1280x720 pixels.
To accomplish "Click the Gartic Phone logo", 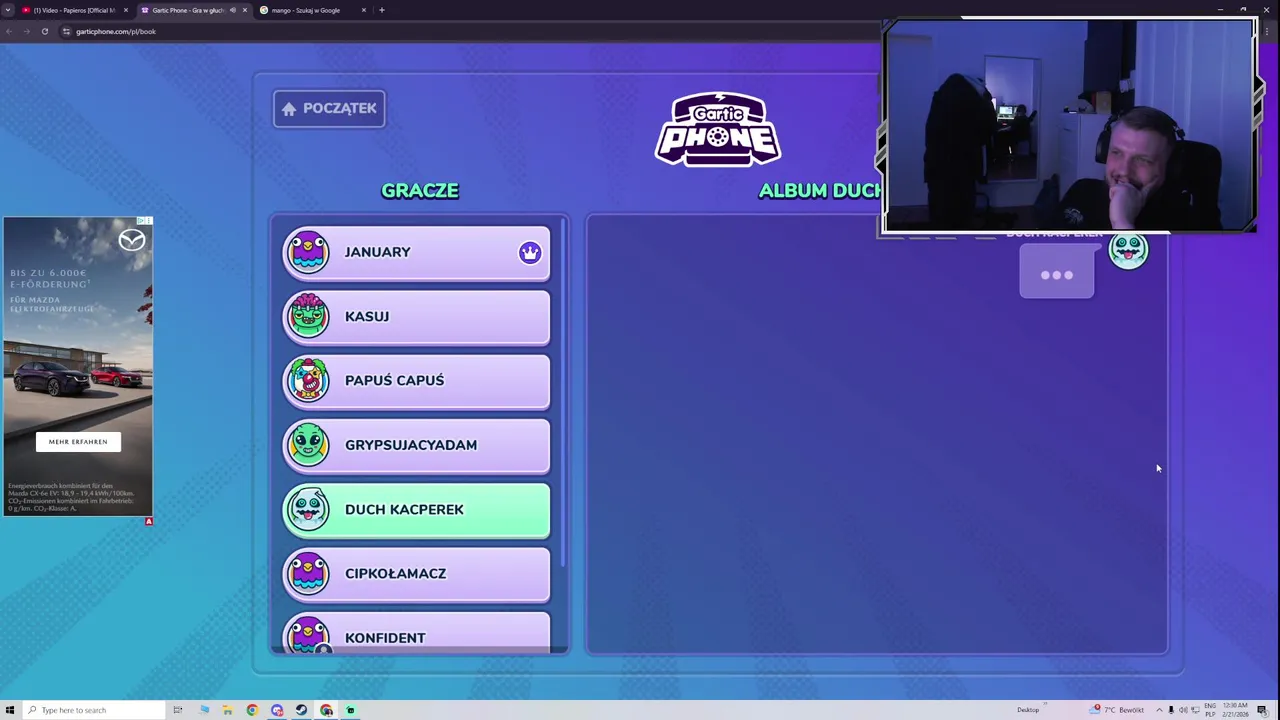I will point(718,129).
